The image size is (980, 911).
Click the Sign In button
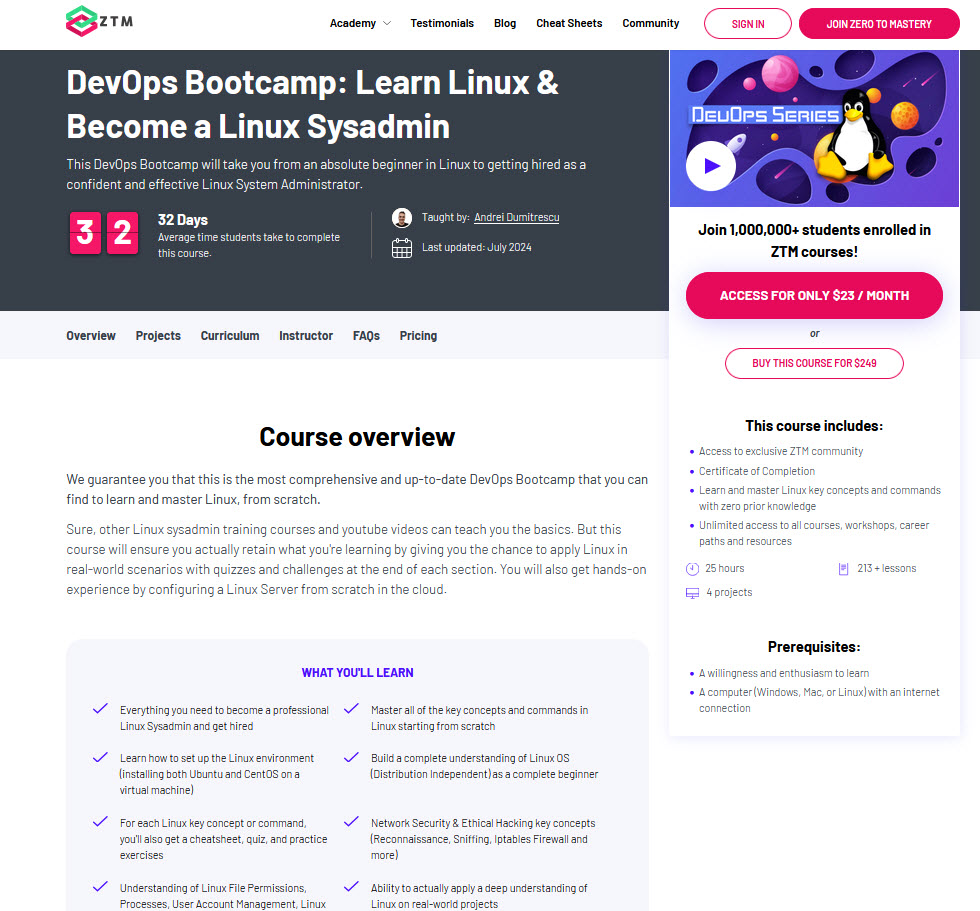click(x=748, y=24)
